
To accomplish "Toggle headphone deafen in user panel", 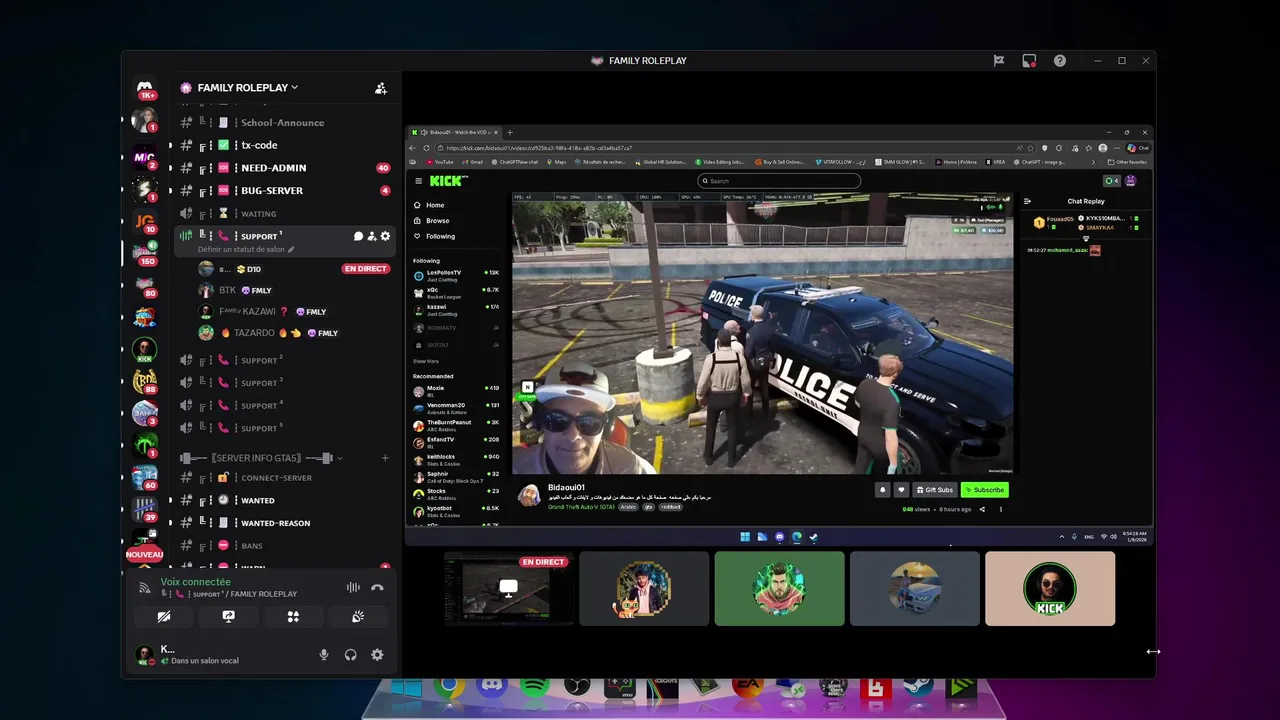I will 351,655.
